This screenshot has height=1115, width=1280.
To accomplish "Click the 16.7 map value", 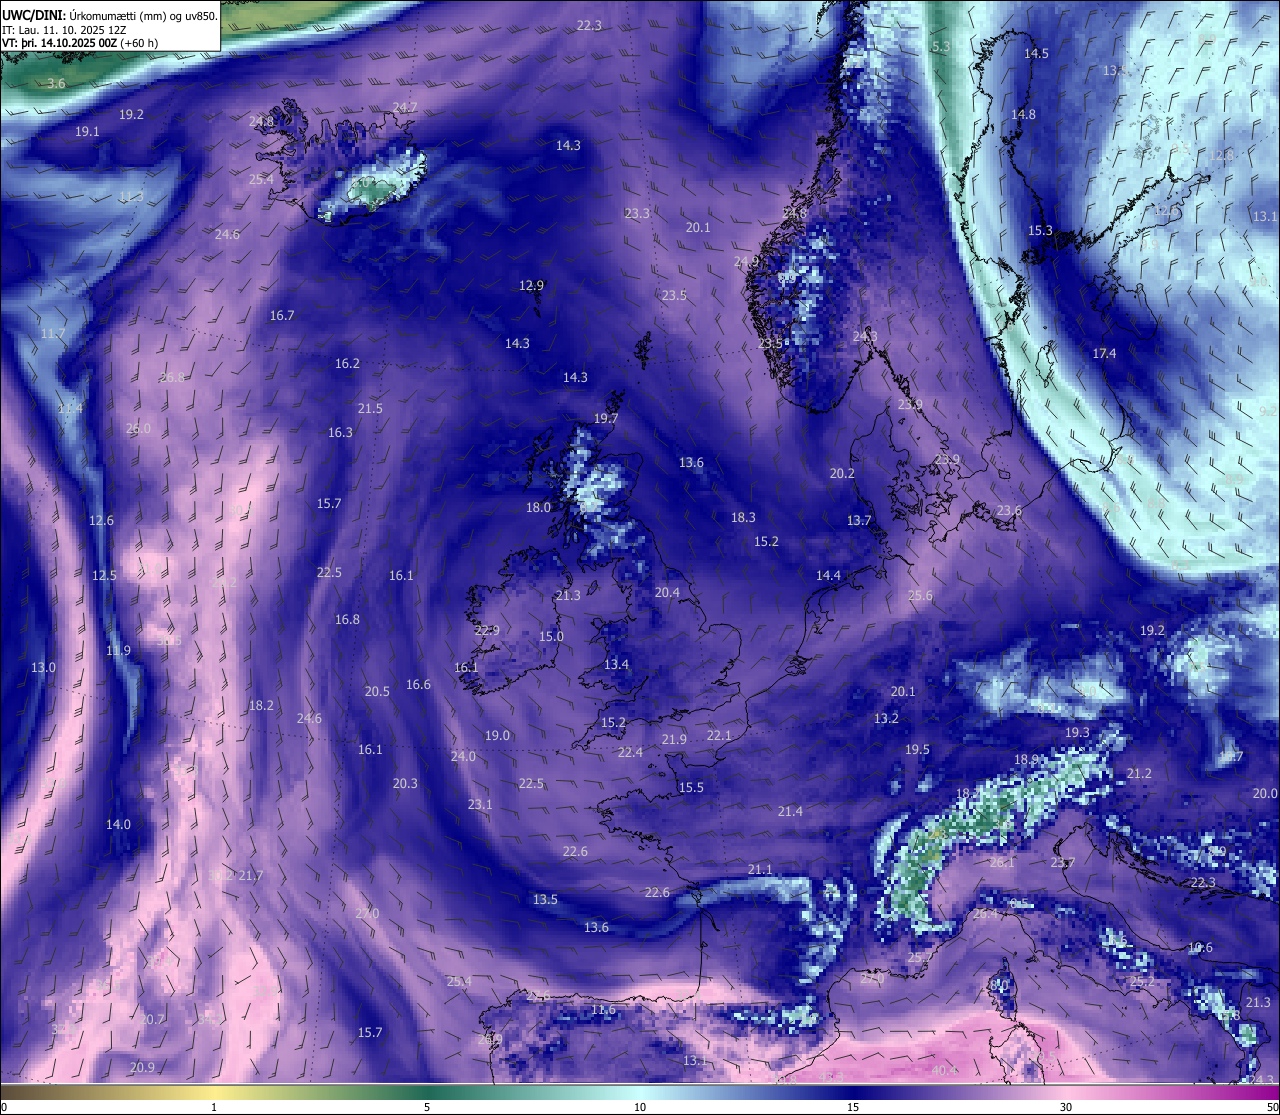I will (282, 316).
